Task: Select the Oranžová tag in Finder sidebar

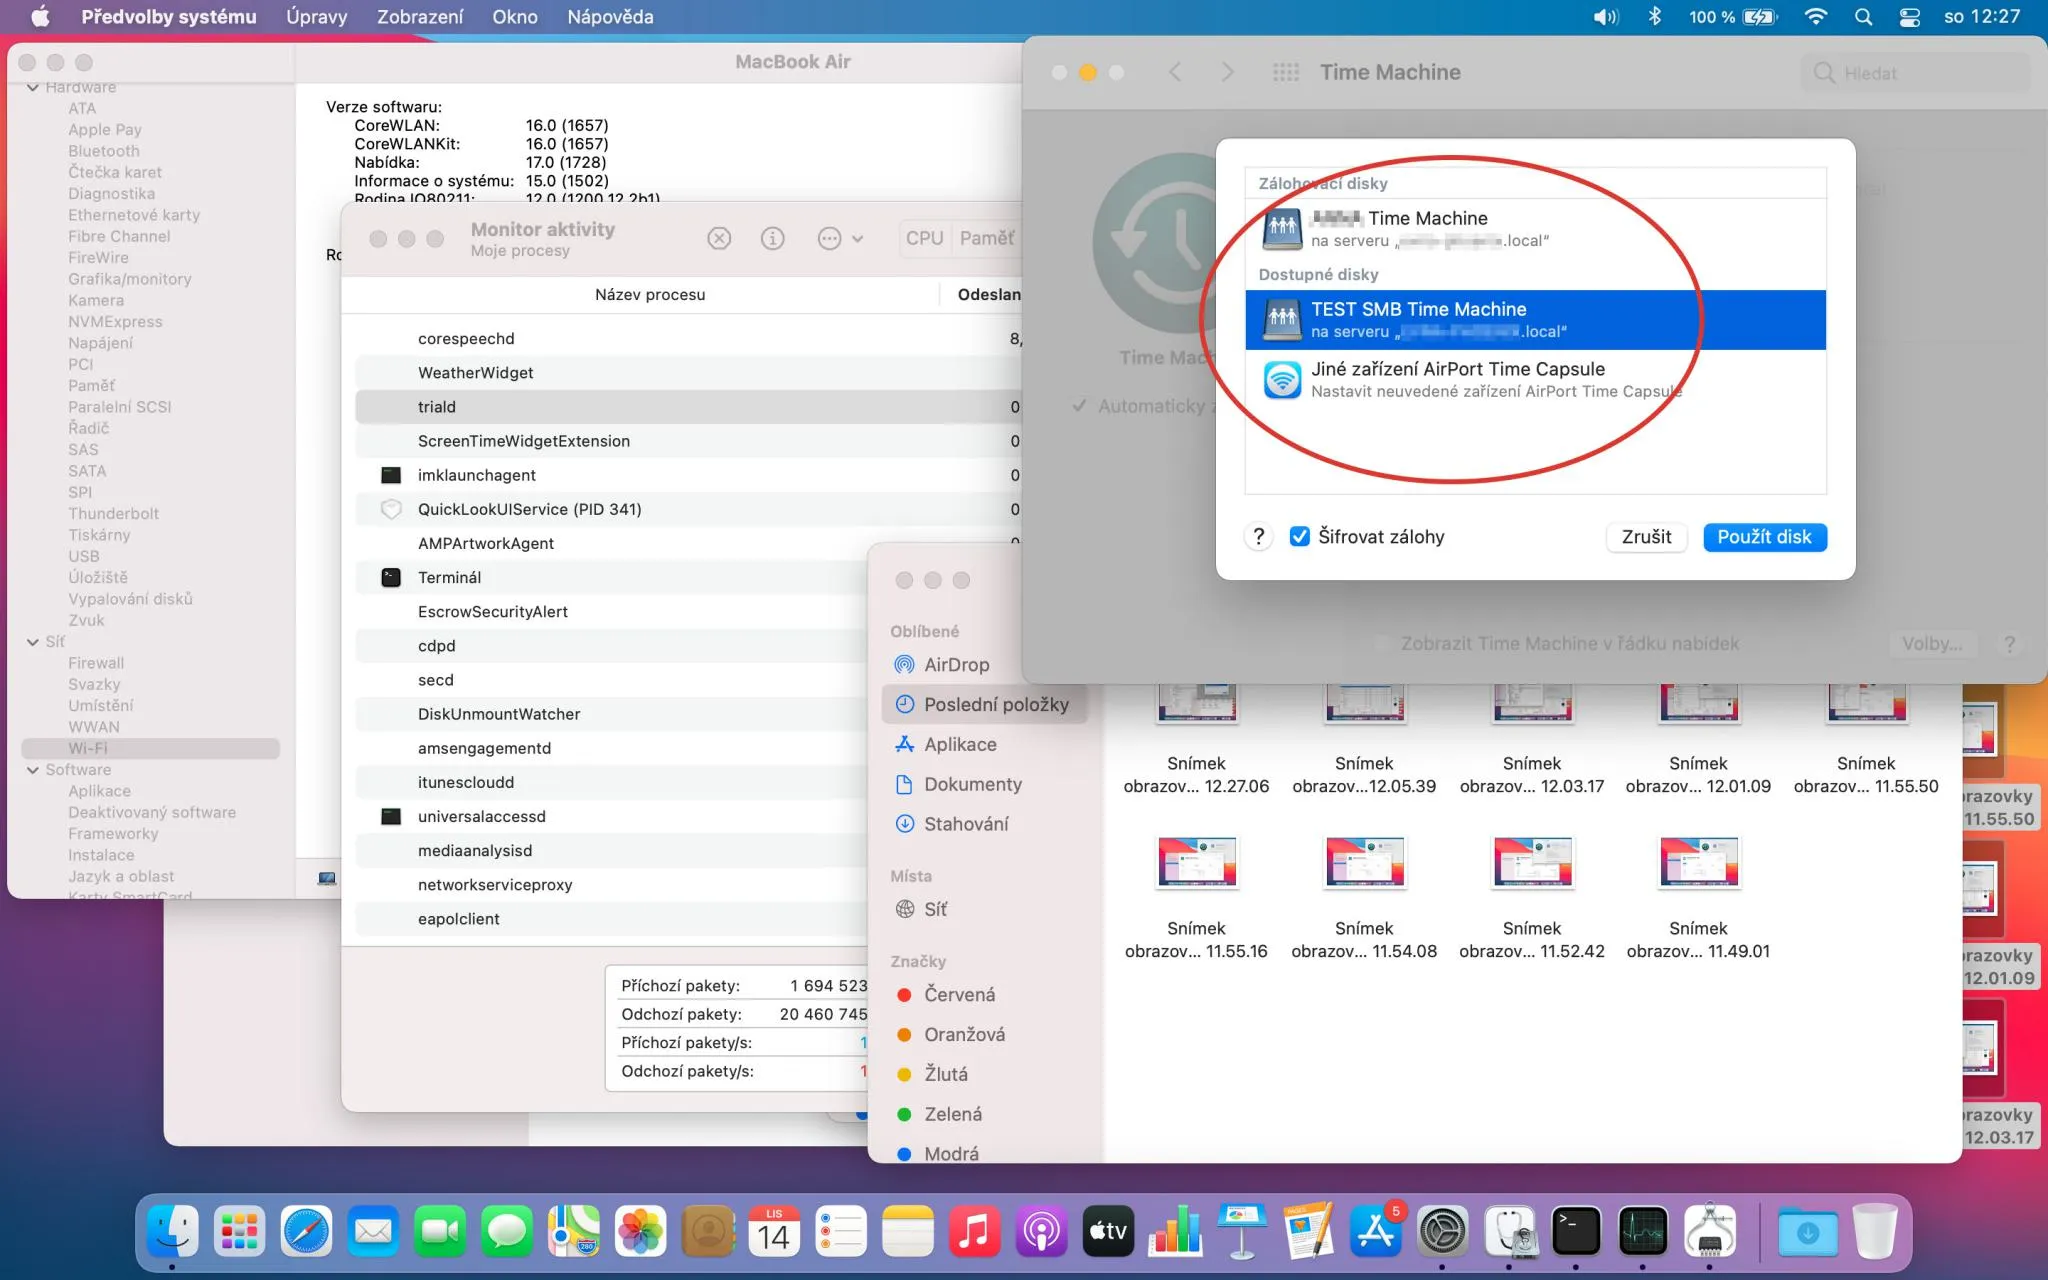Action: (x=951, y=1035)
